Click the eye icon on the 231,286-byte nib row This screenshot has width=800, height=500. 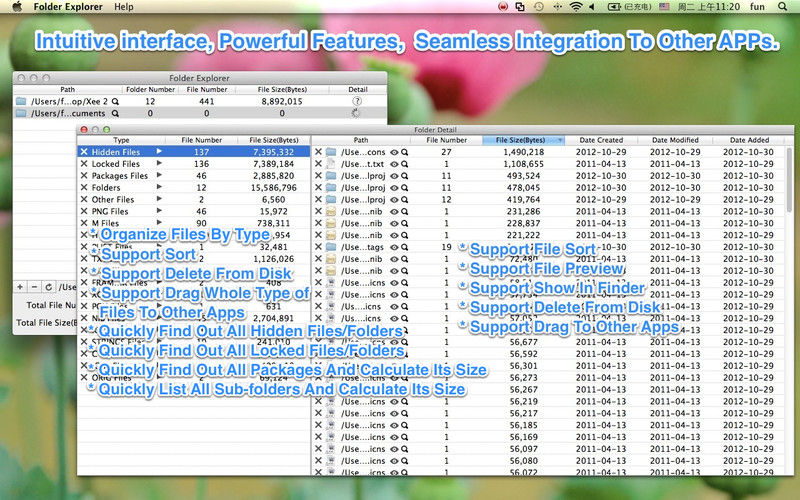pos(394,212)
